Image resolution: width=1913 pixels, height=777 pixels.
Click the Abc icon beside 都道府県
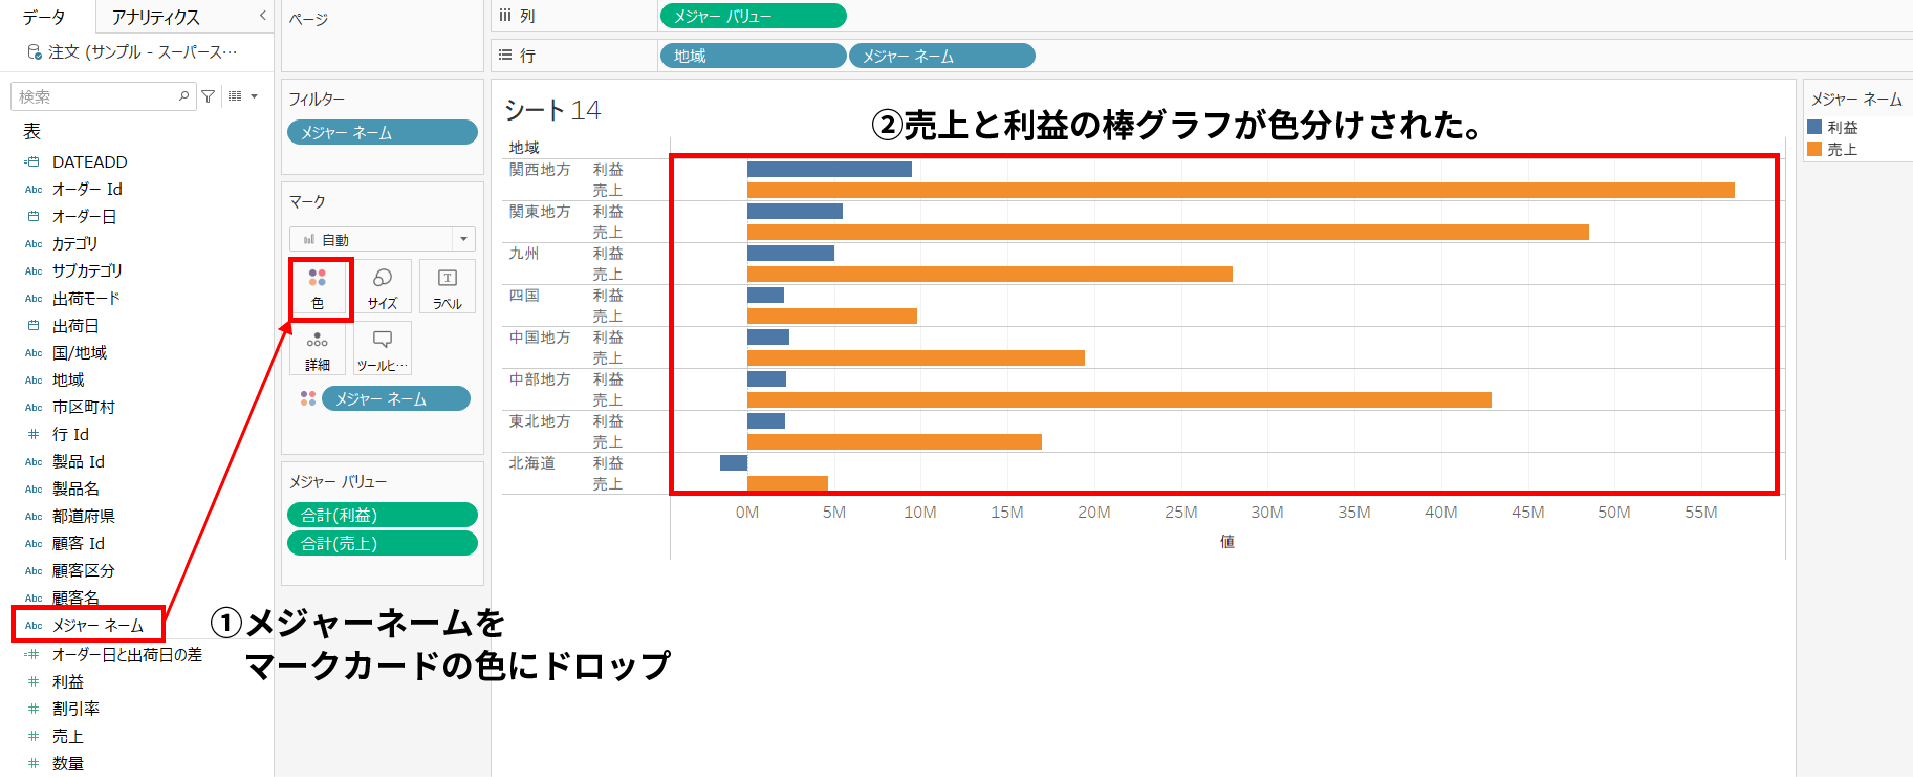pyautogui.click(x=33, y=517)
